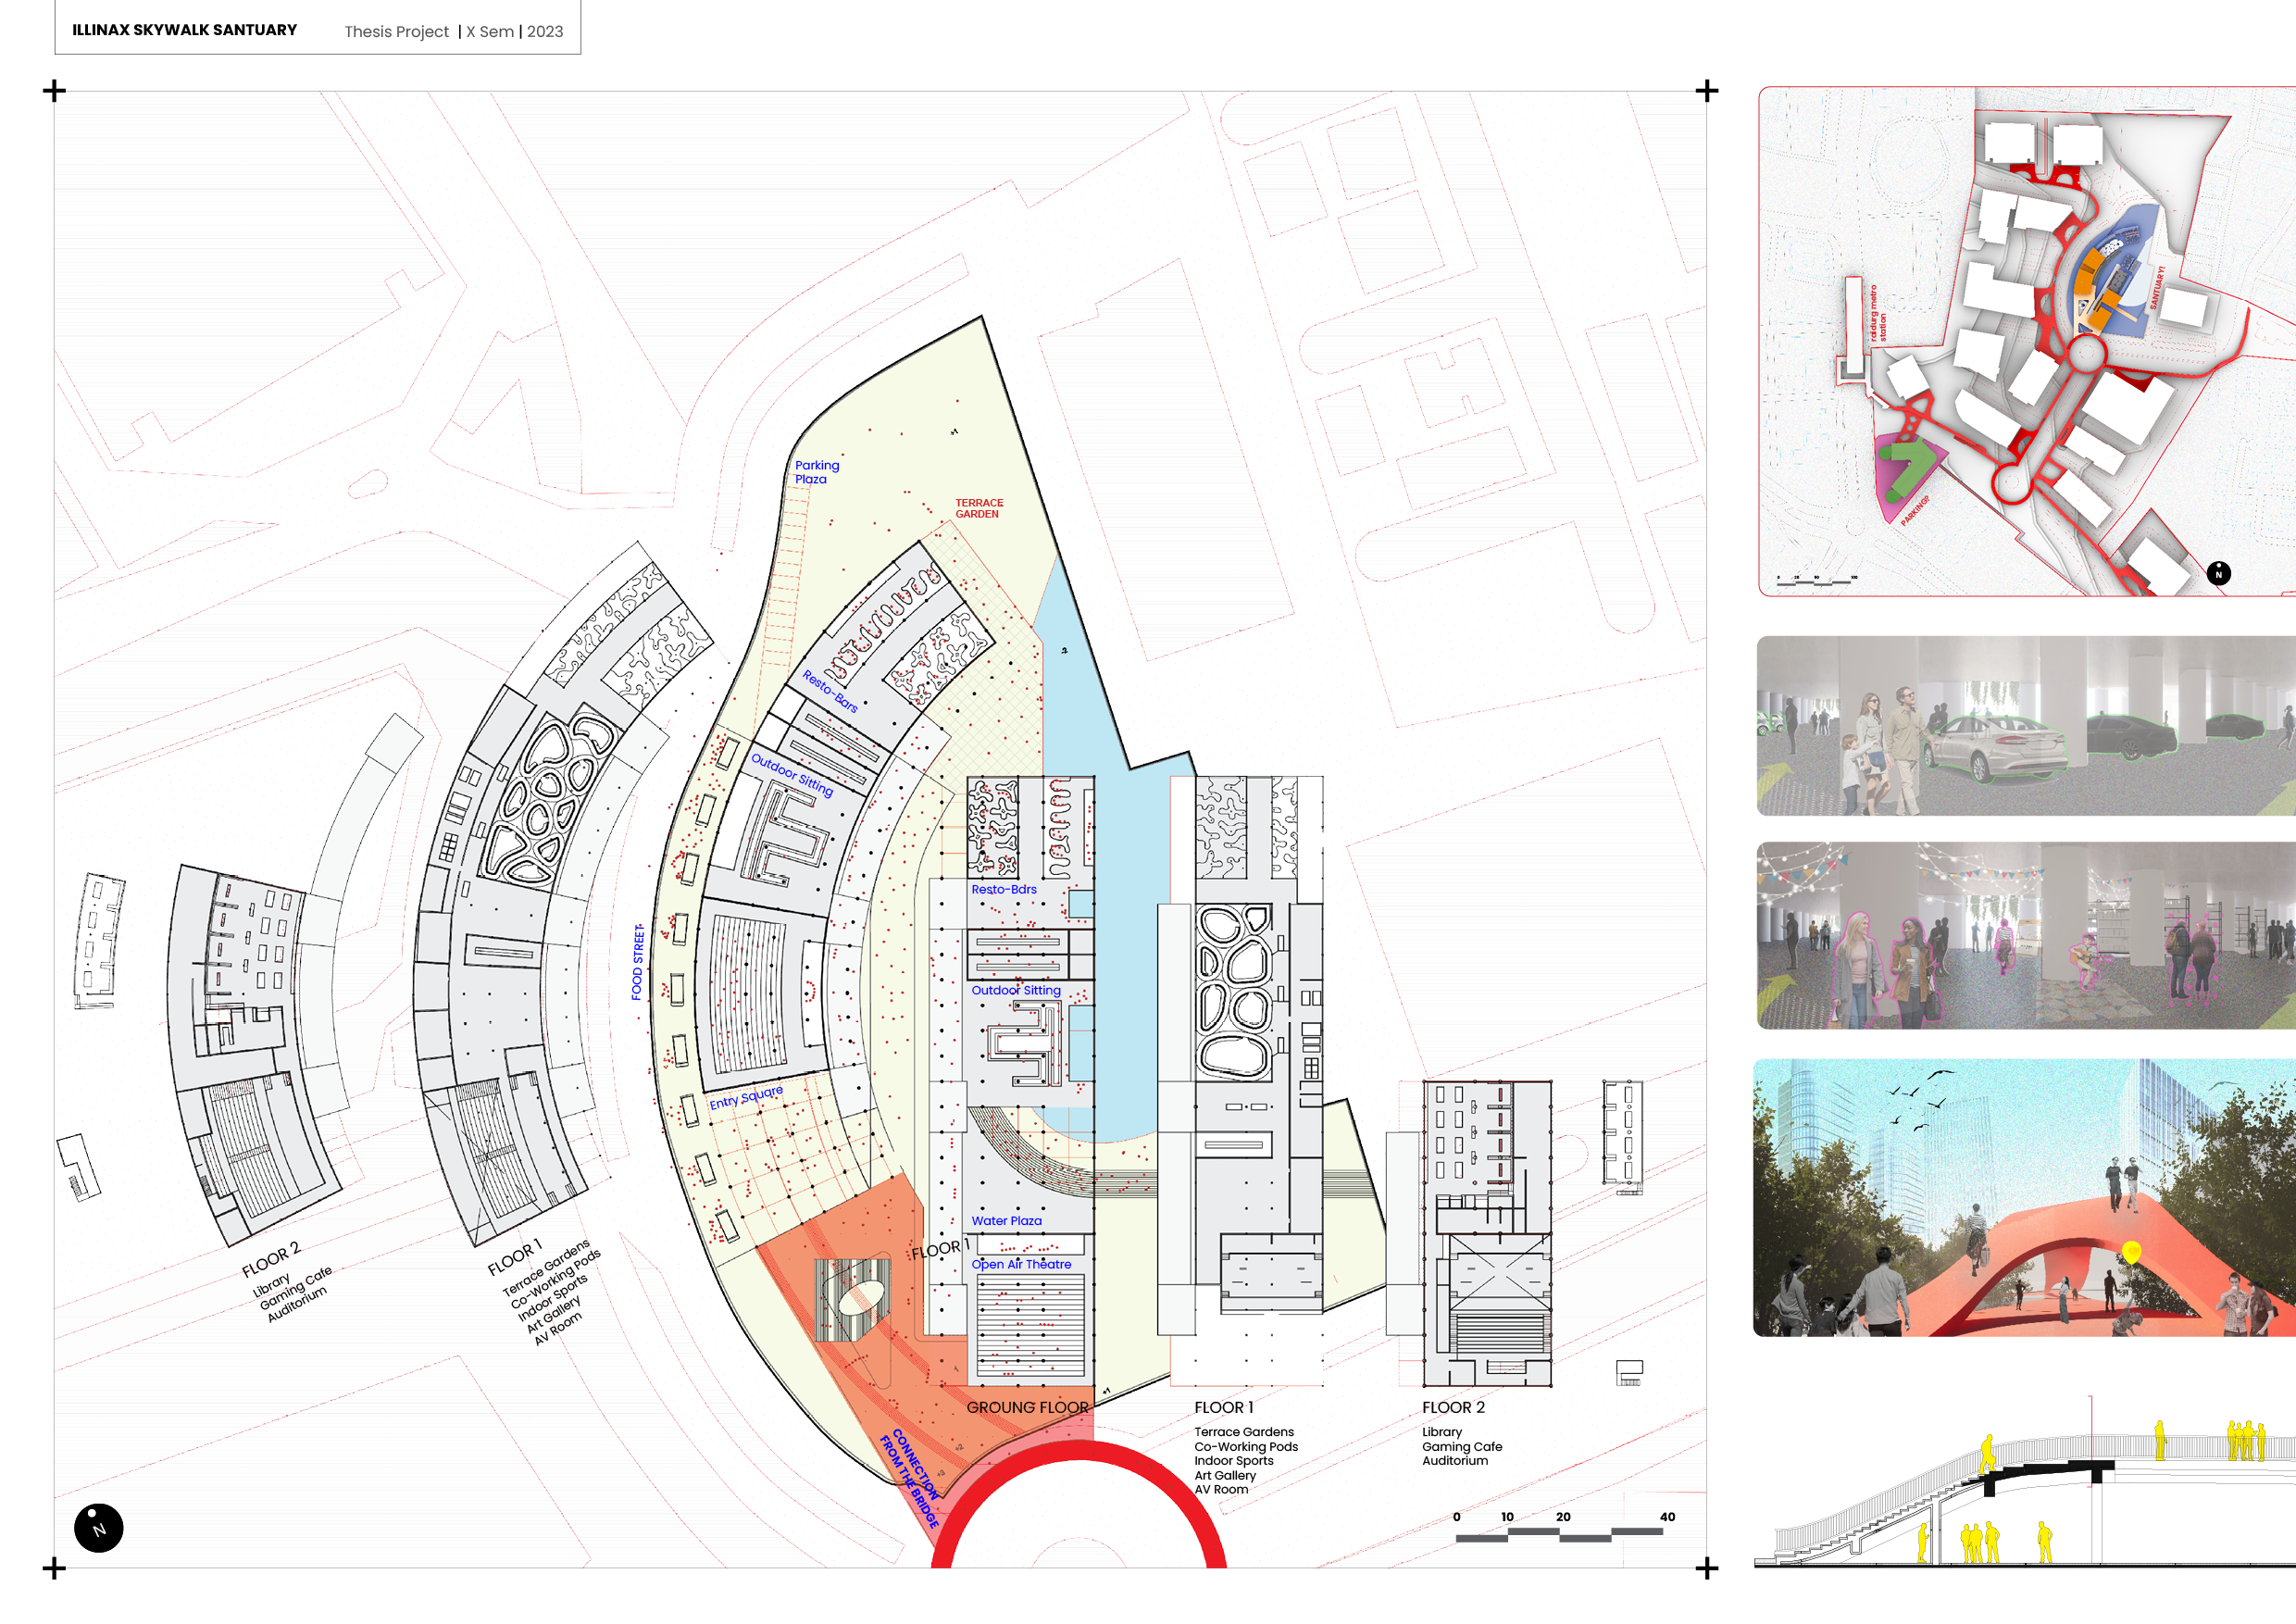Click the top-left crop mark cross

pyautogui.click(x=55, y=91)
